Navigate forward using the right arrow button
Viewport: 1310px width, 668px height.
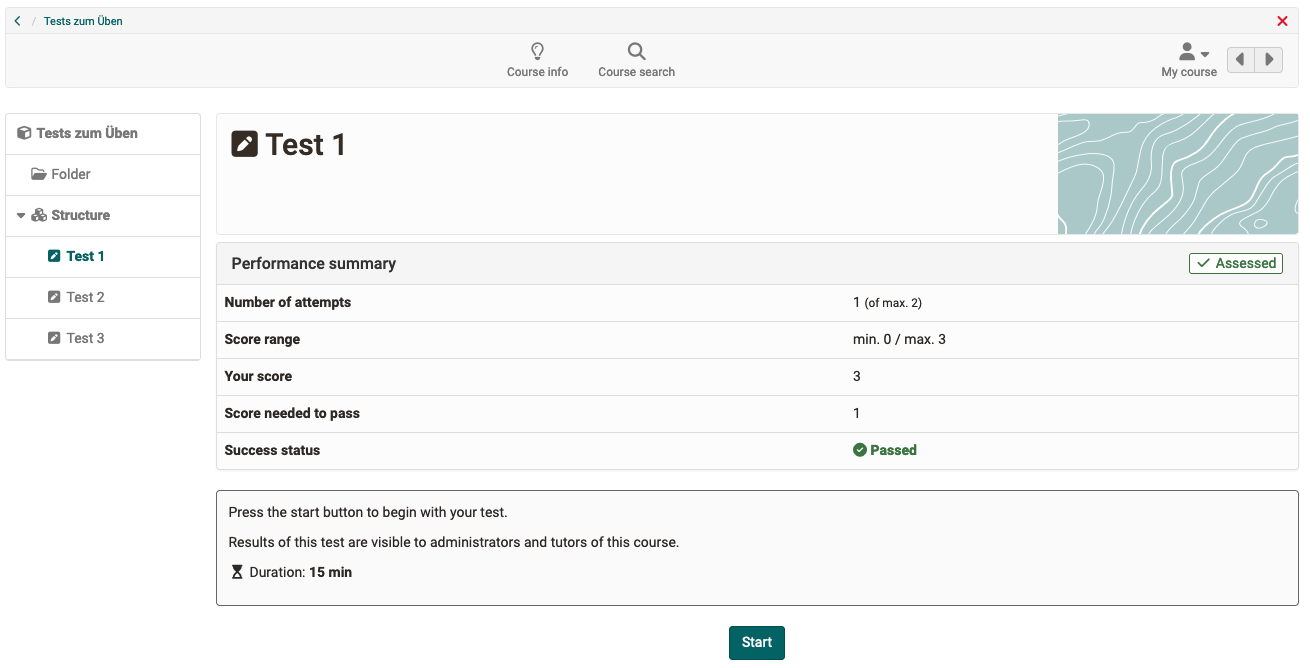coord(1269,59)
